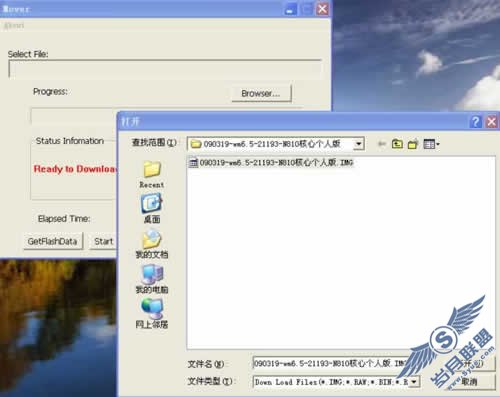Minimize the Rover window
This screenshot has width=500, height=397.
coord(291,9)
